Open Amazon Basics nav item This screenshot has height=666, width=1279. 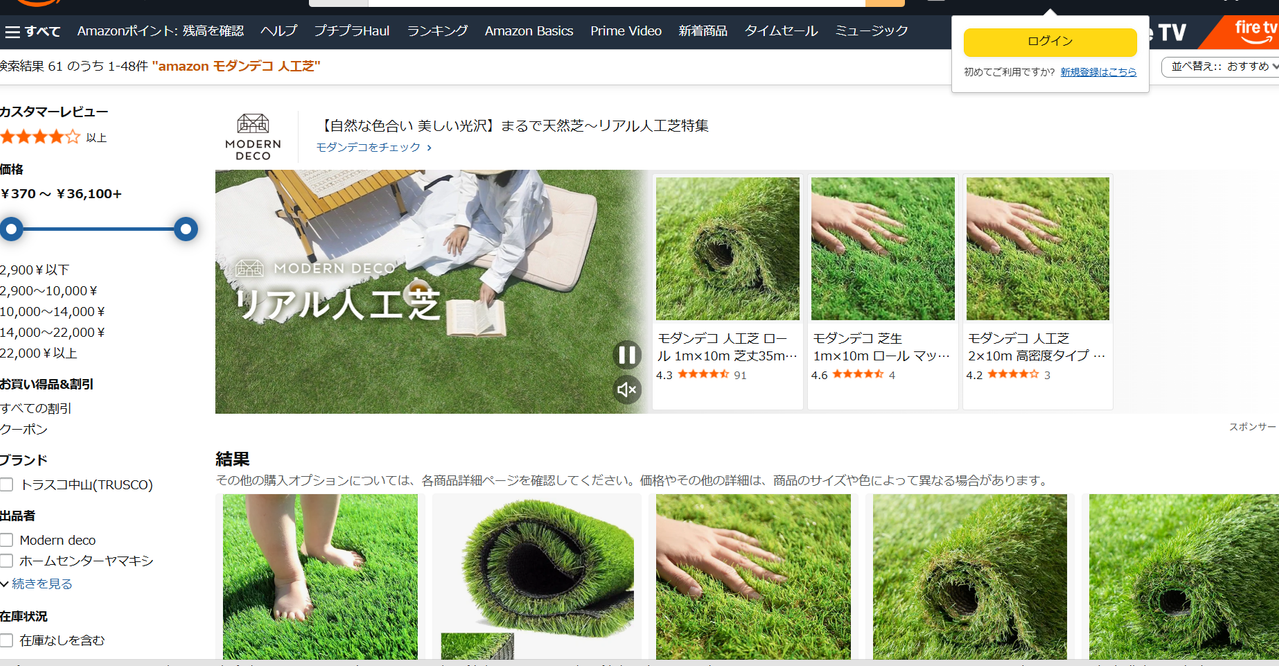pyautogui.click(x=529, y=31)
